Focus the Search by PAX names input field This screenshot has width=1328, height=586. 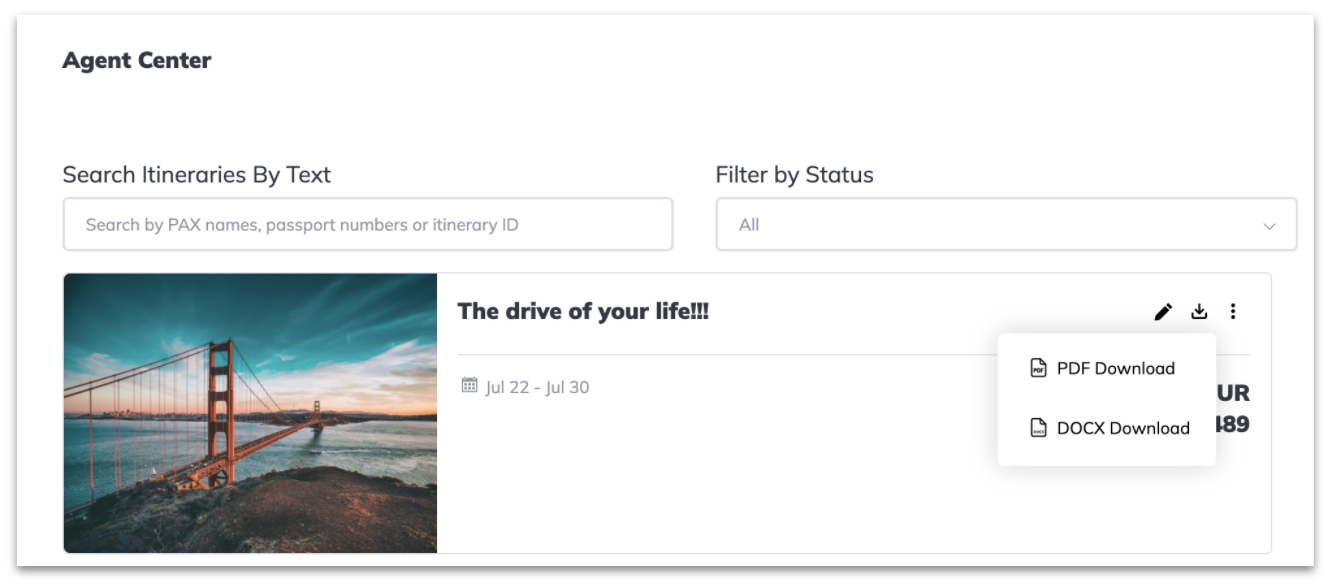(368, 224)
